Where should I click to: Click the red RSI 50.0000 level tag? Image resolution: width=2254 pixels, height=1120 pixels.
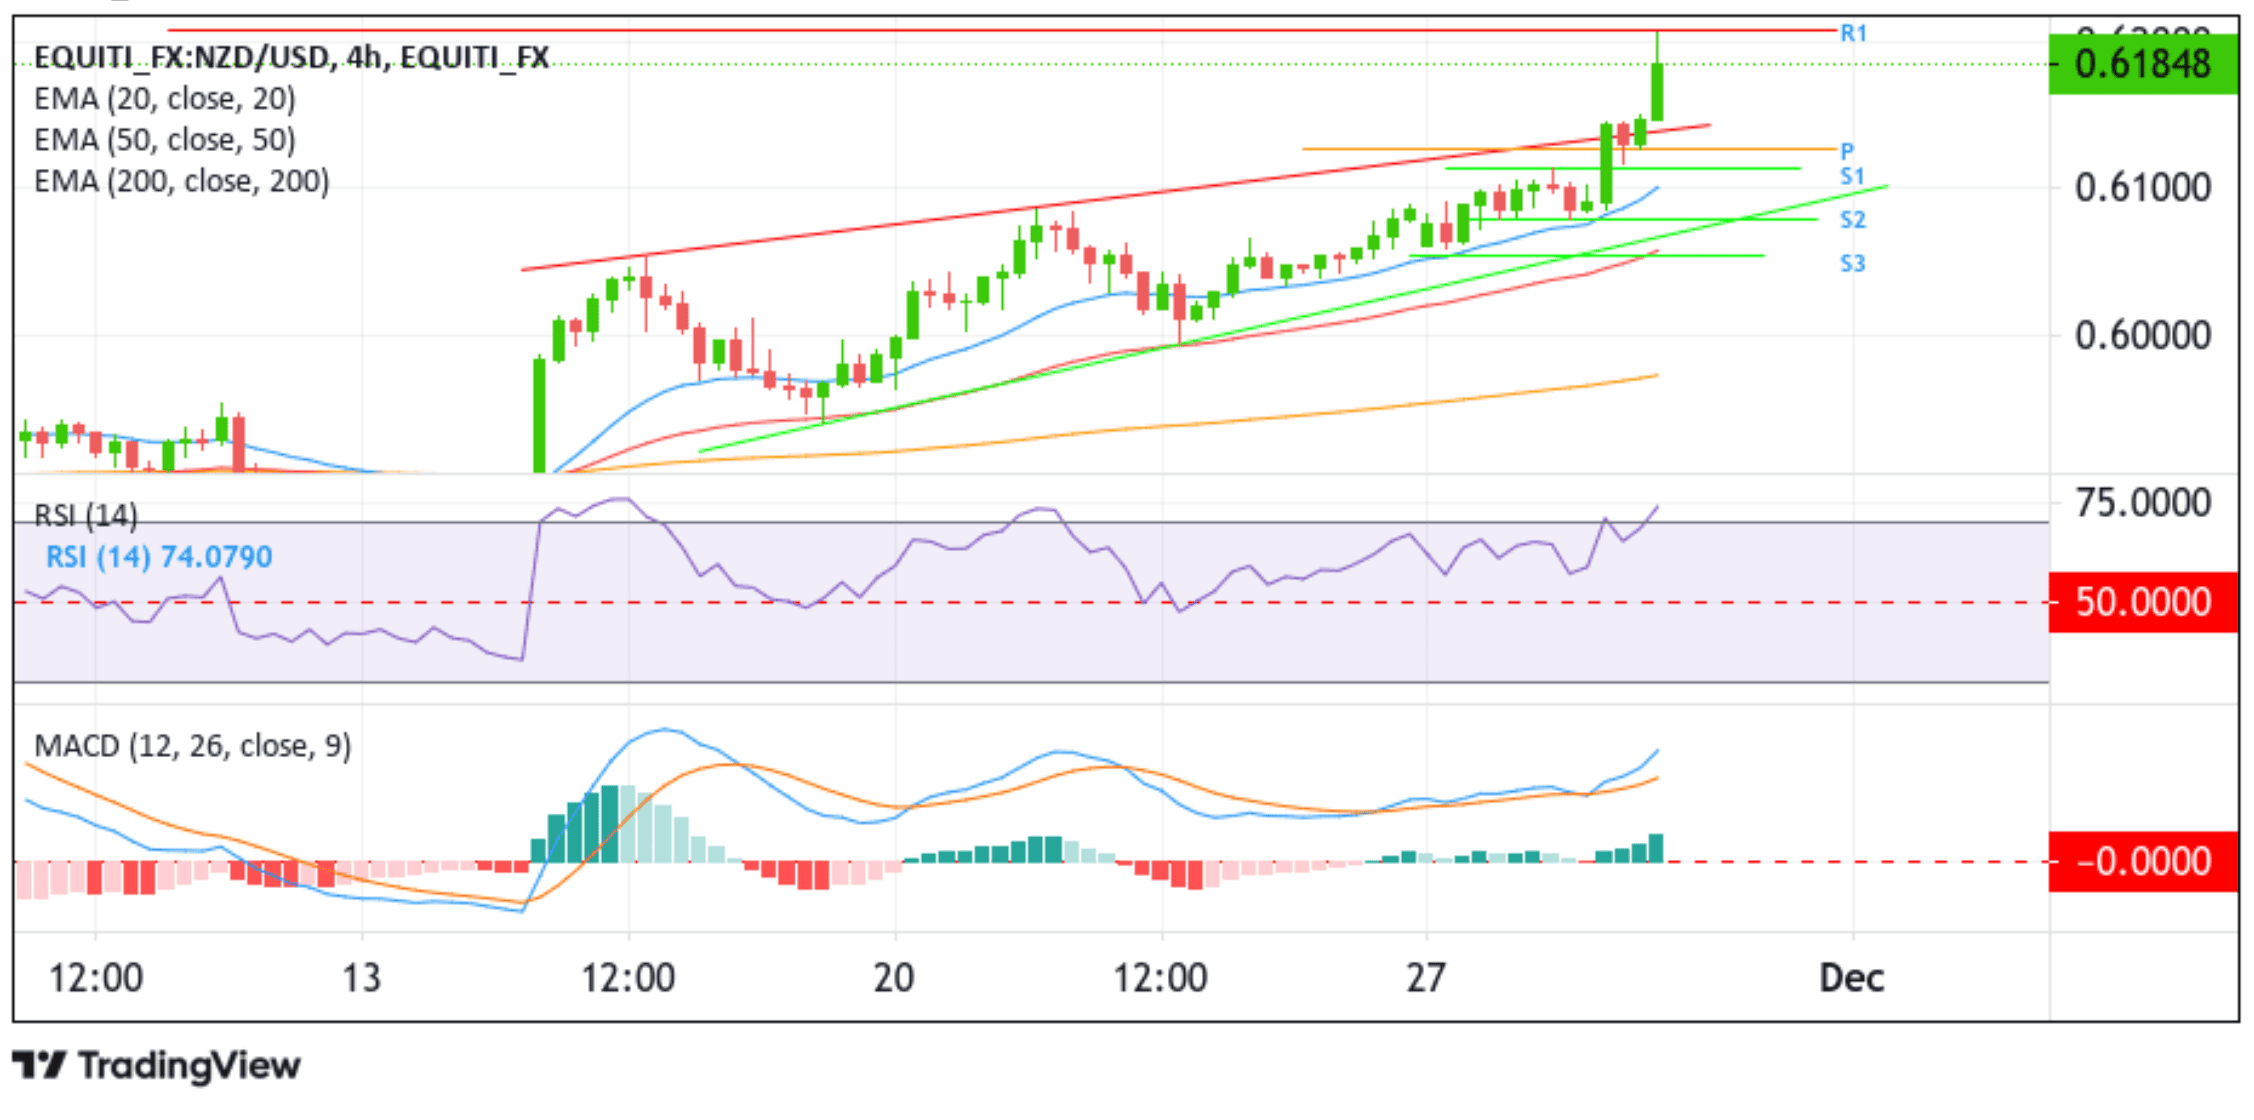(2143, 602)
